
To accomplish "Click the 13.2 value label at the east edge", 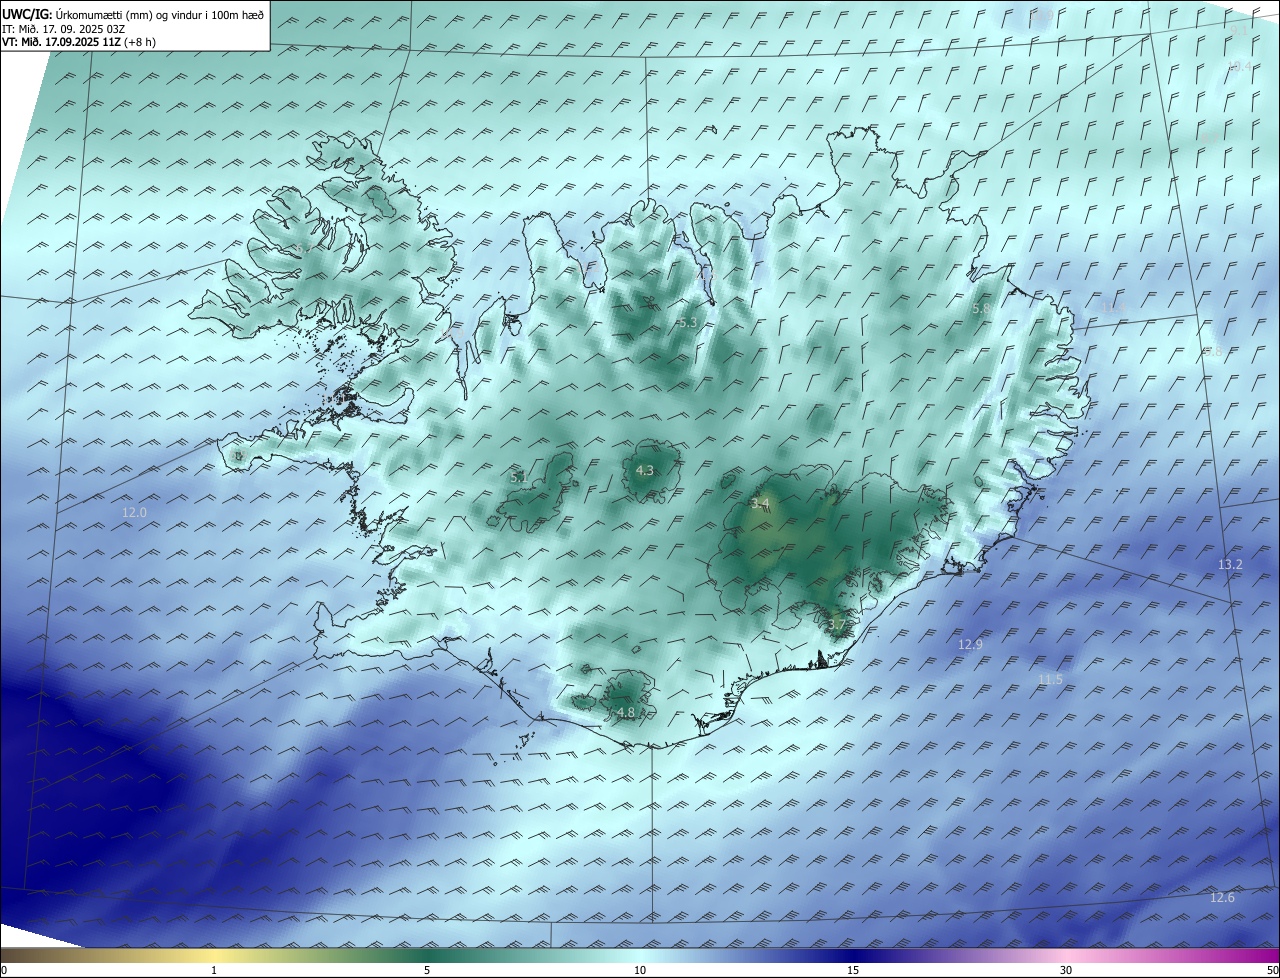I will click(x=1230, y=565).
